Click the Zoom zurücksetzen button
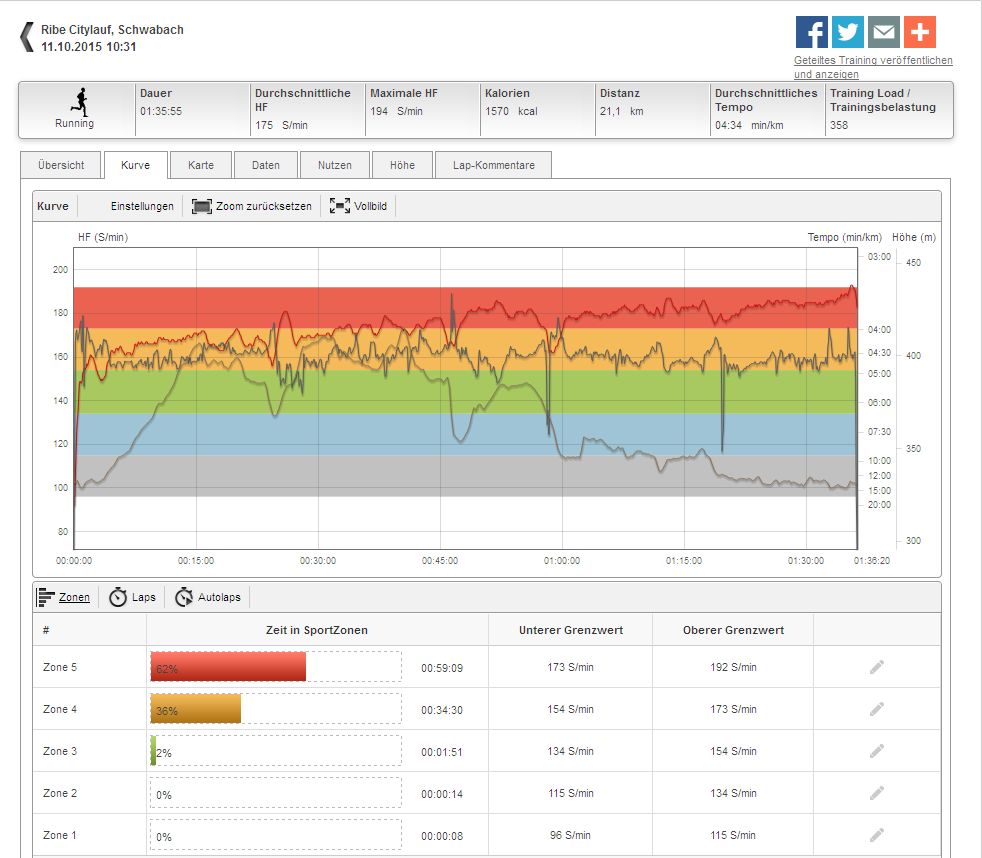The width and height of the screenshot is (982, 858). (252, 207)
